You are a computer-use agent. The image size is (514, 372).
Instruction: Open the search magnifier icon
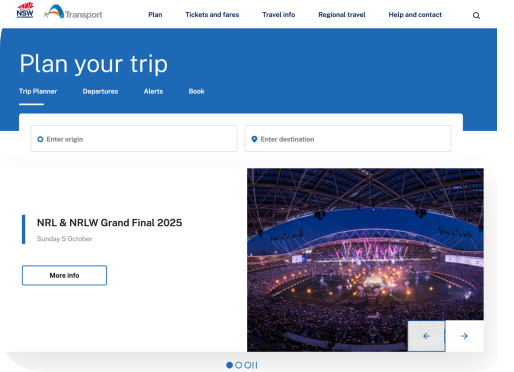click(x=476, y=15)
